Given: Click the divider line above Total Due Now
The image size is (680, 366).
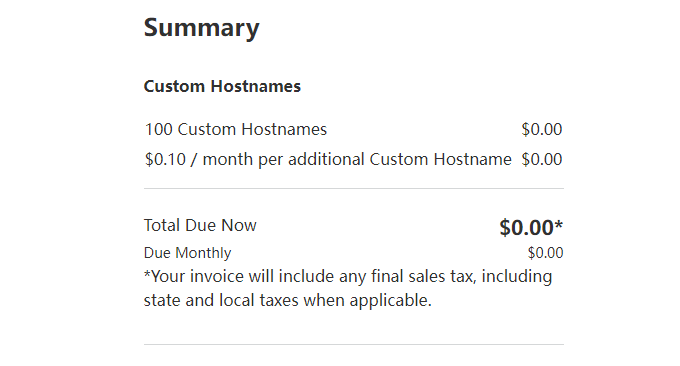Looking at the screenshot, I should tap(354, 188).
